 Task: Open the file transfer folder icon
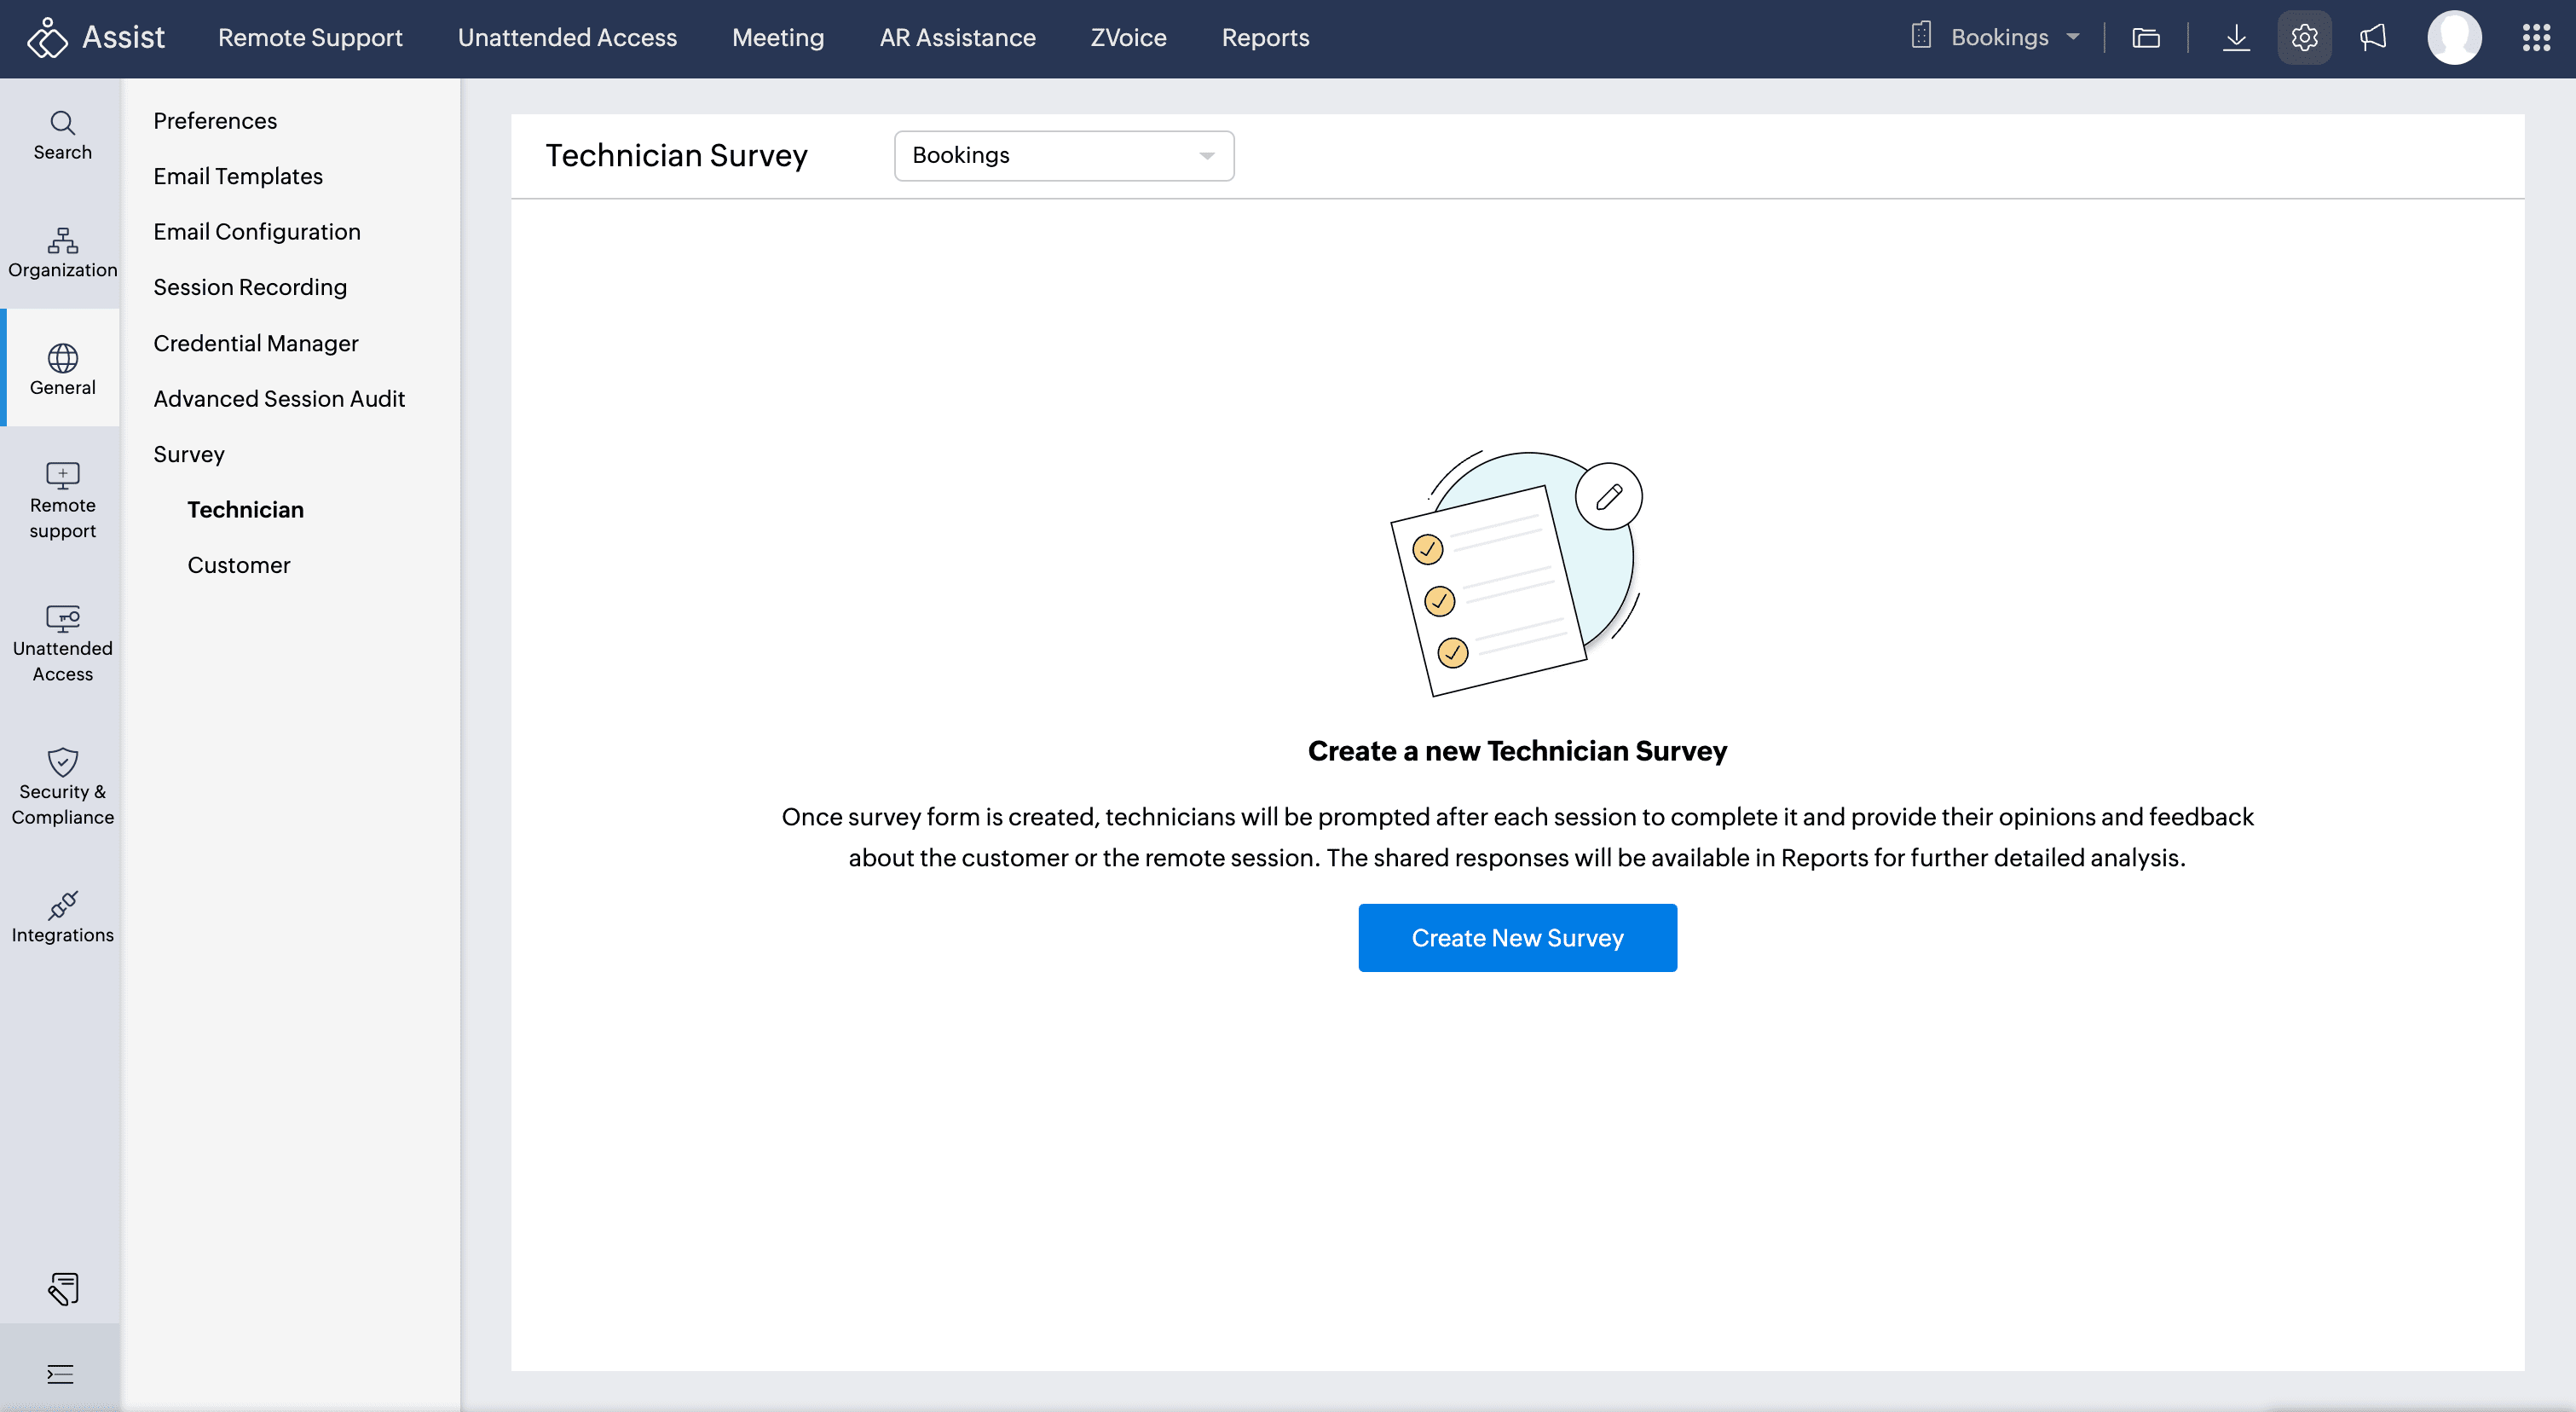2146,38
